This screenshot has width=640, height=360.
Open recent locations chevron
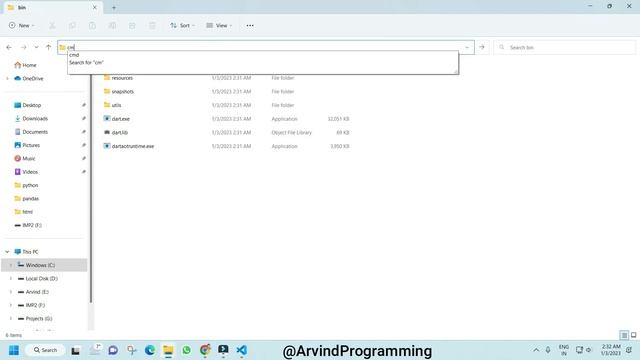(36, 47)
